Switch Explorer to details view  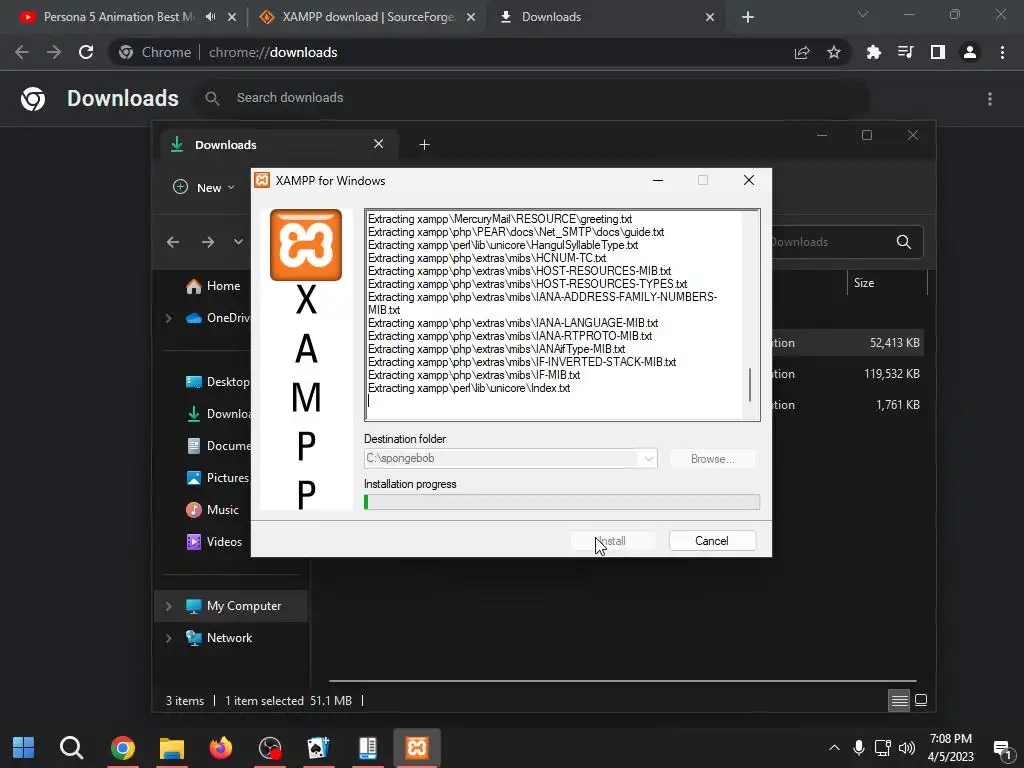(x=899, y=701)
